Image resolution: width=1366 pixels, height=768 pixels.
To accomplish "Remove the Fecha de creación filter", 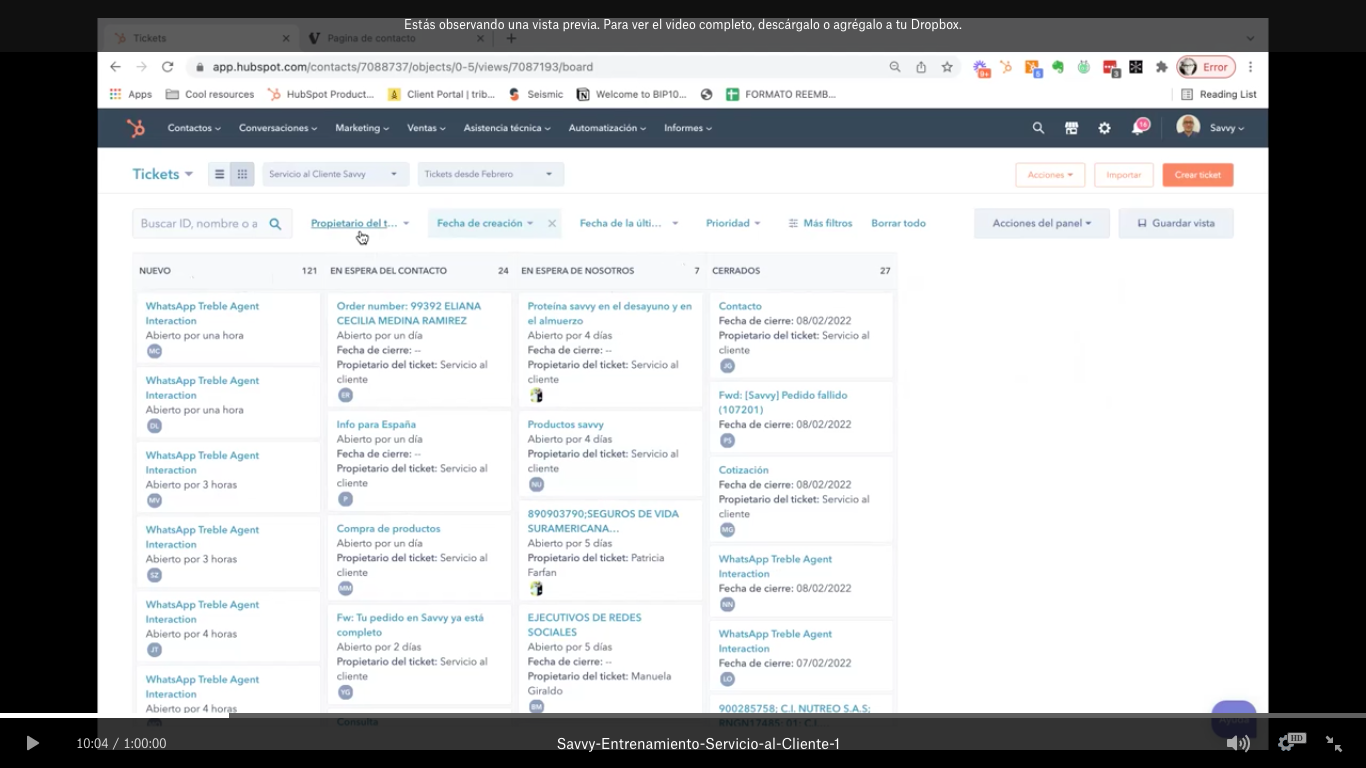I will tap(552, 224).
